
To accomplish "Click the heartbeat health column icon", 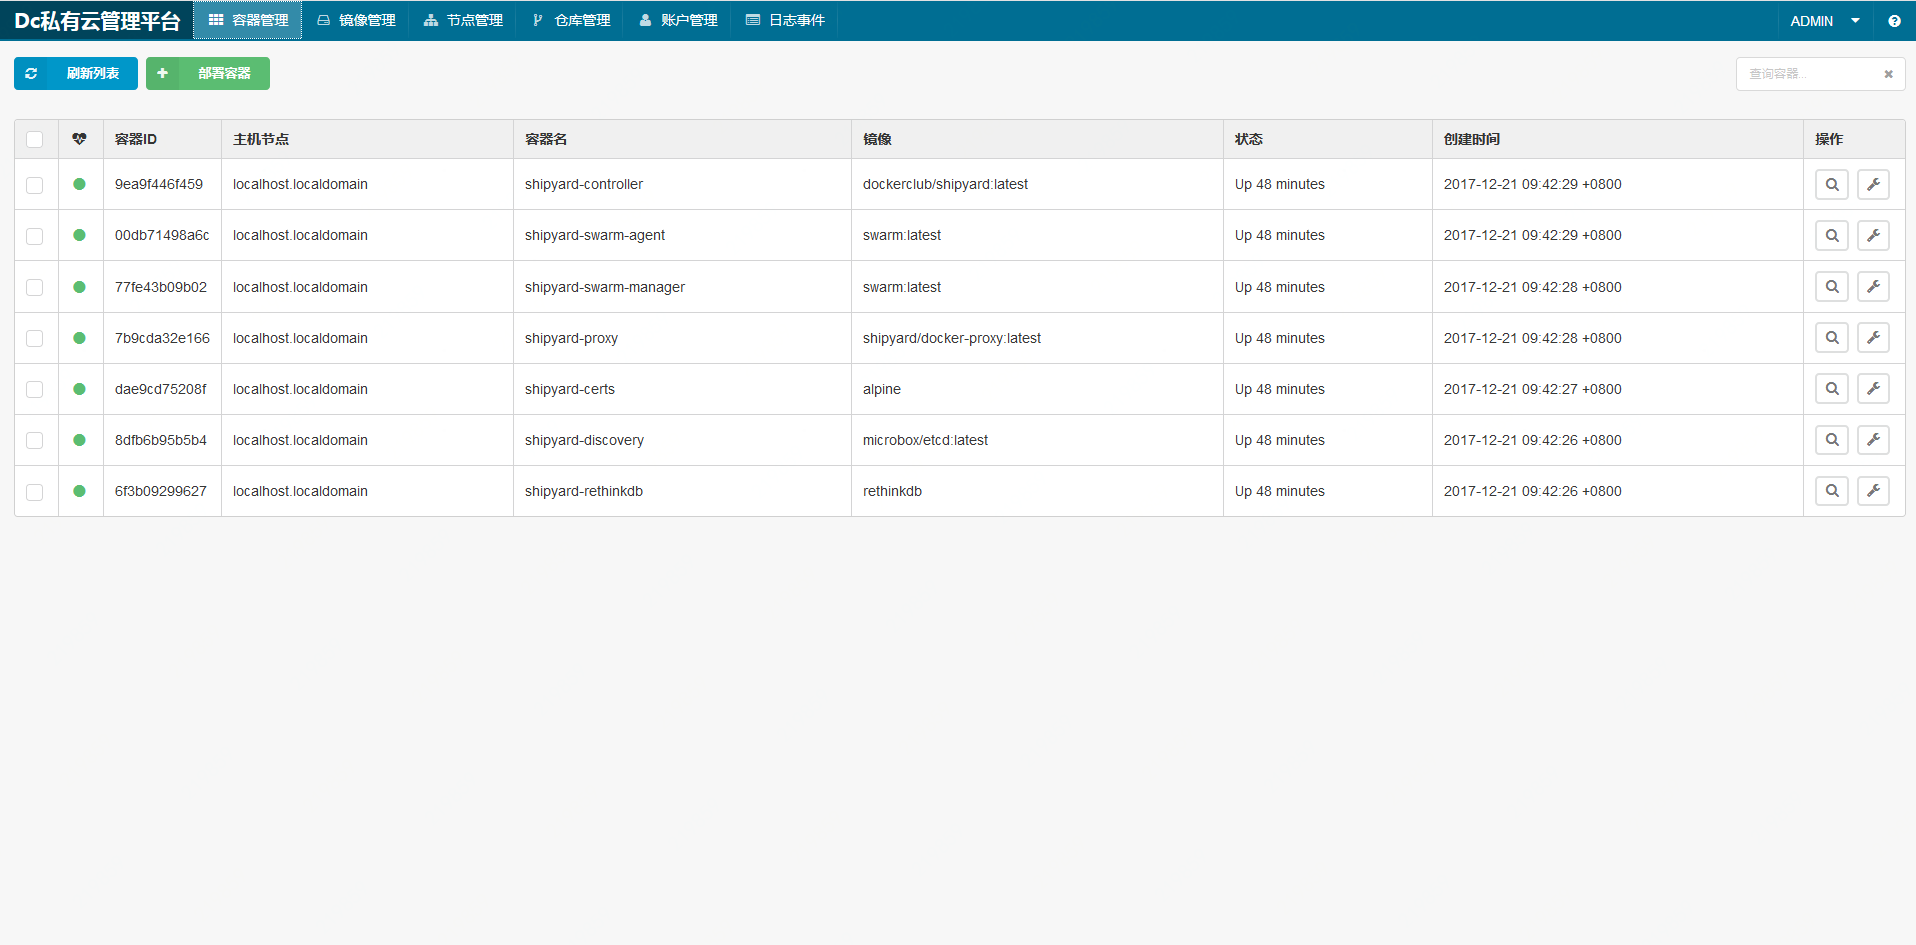I will [80, 139].
